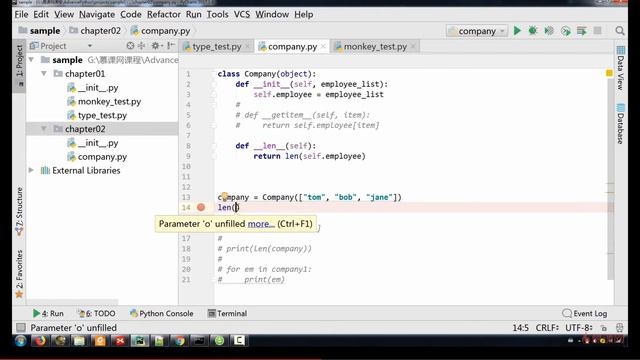This screenshot has height=360, width=640.
Task: Open the Navigate menu
Action: 97,14
